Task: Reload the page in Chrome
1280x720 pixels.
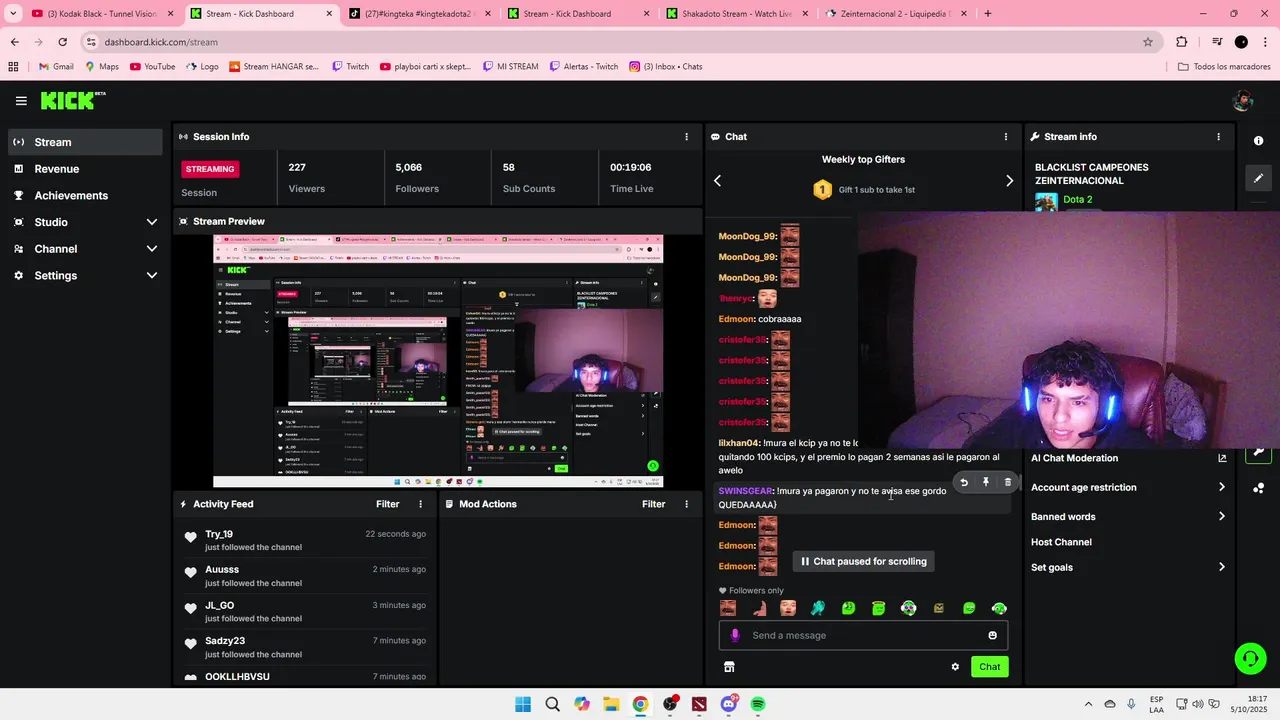Action: pos(62,42)
